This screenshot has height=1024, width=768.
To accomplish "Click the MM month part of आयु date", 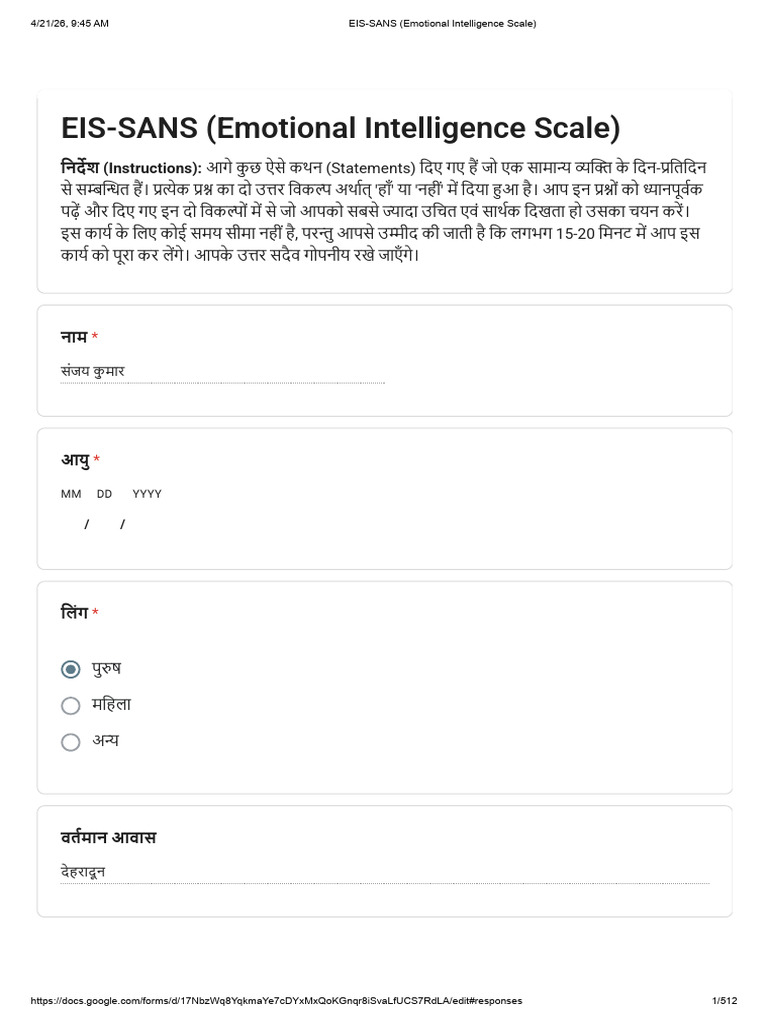I will (x=71, y=524).
